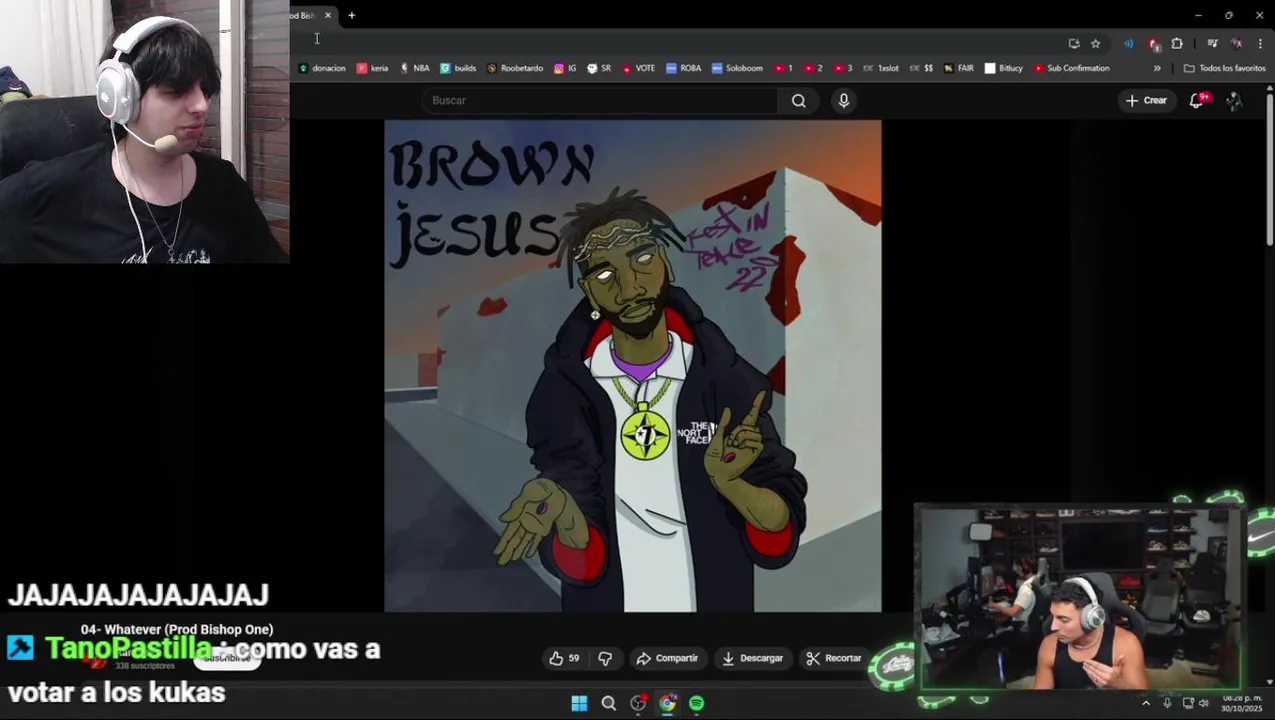
Task: Open the keria bookmark
Action: (x=372, y=68)
